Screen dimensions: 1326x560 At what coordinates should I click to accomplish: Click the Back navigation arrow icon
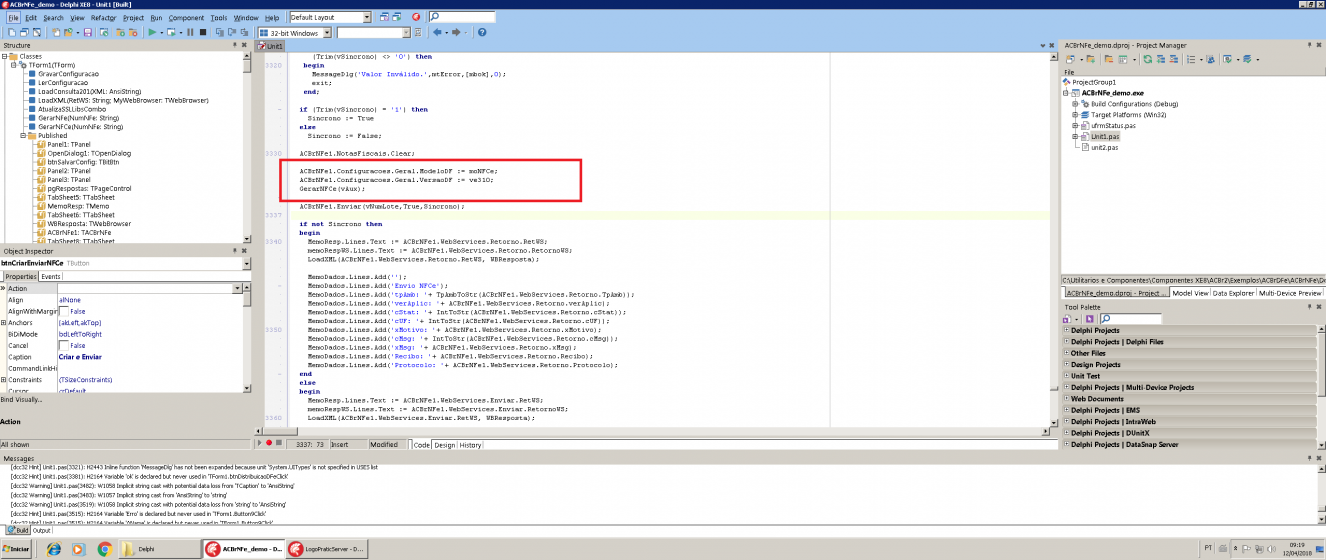(437, 33)
